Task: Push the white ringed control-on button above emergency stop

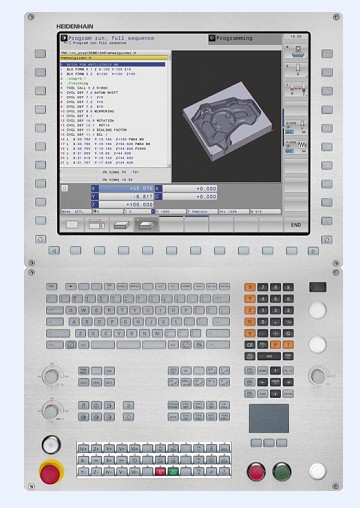Action: click(51, 445)
